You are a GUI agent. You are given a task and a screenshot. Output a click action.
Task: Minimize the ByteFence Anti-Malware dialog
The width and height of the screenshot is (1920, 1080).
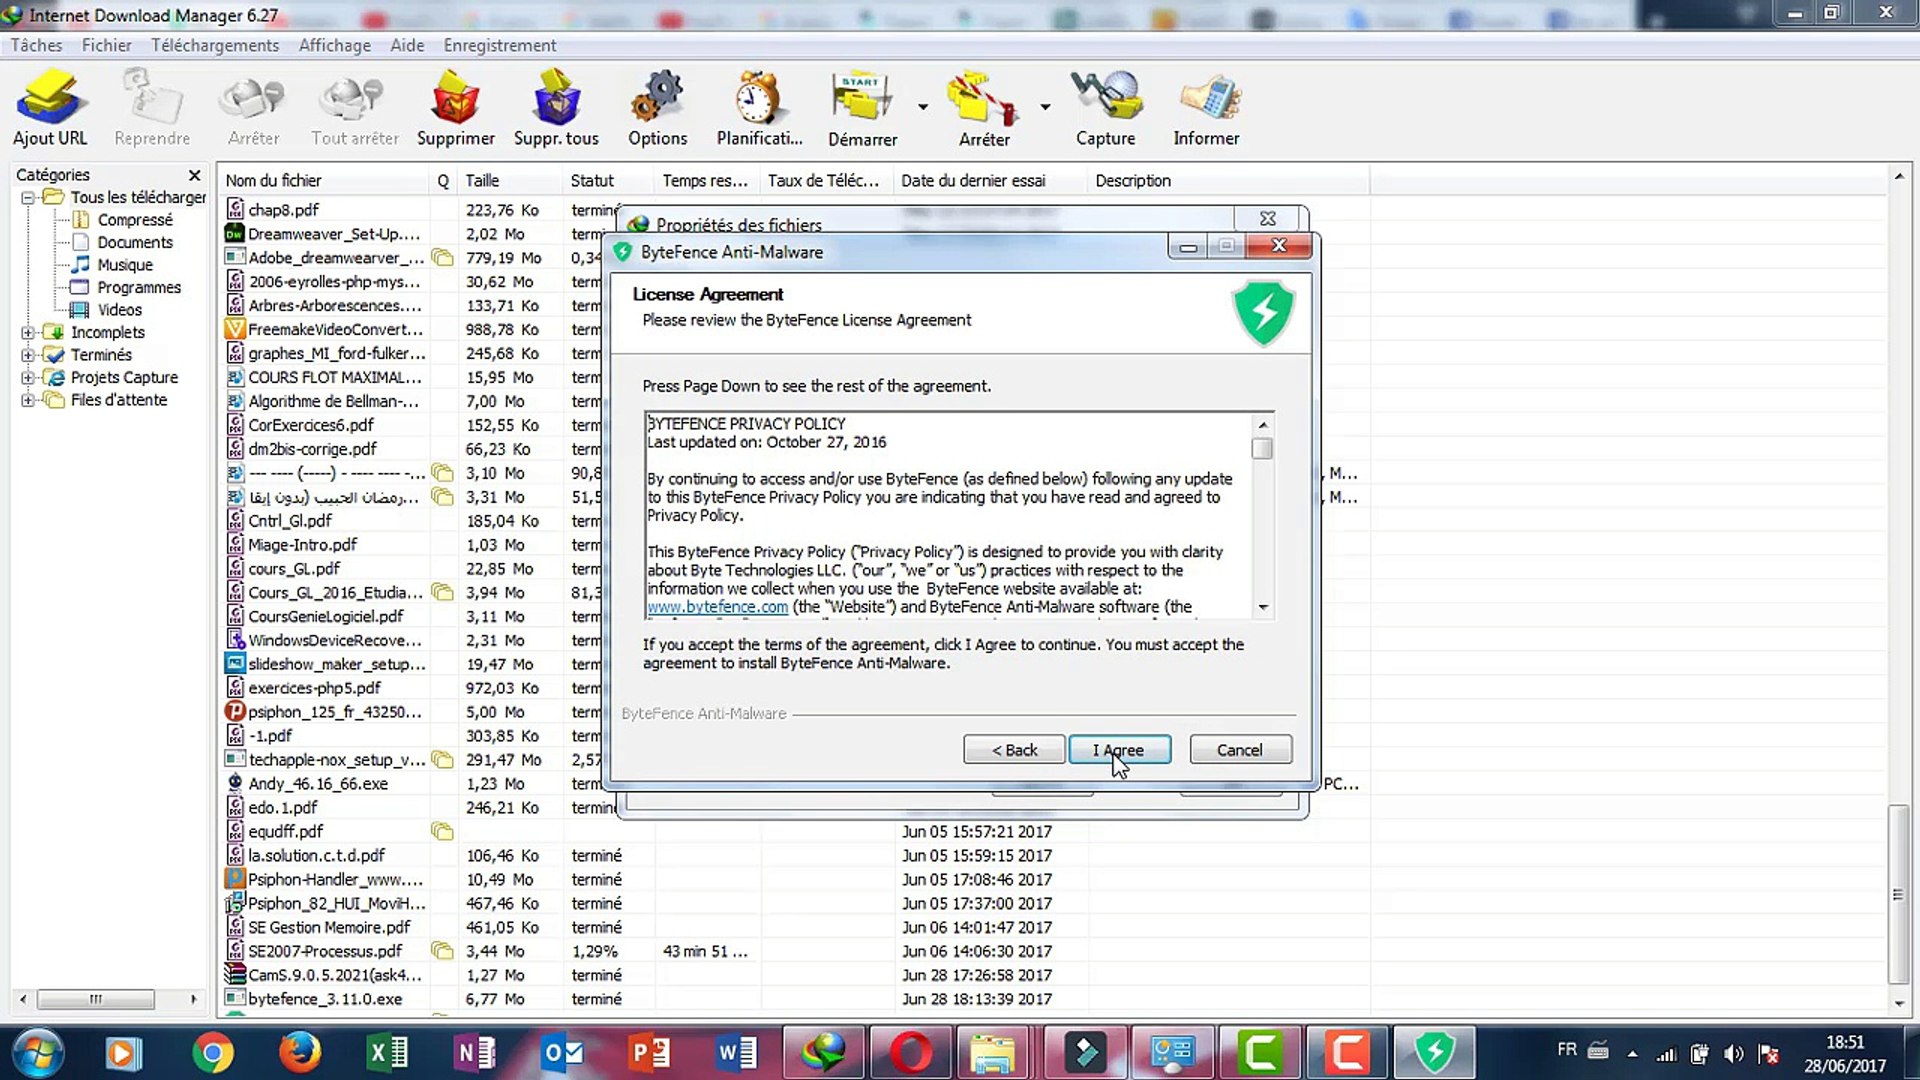(x=1188, y=247)
